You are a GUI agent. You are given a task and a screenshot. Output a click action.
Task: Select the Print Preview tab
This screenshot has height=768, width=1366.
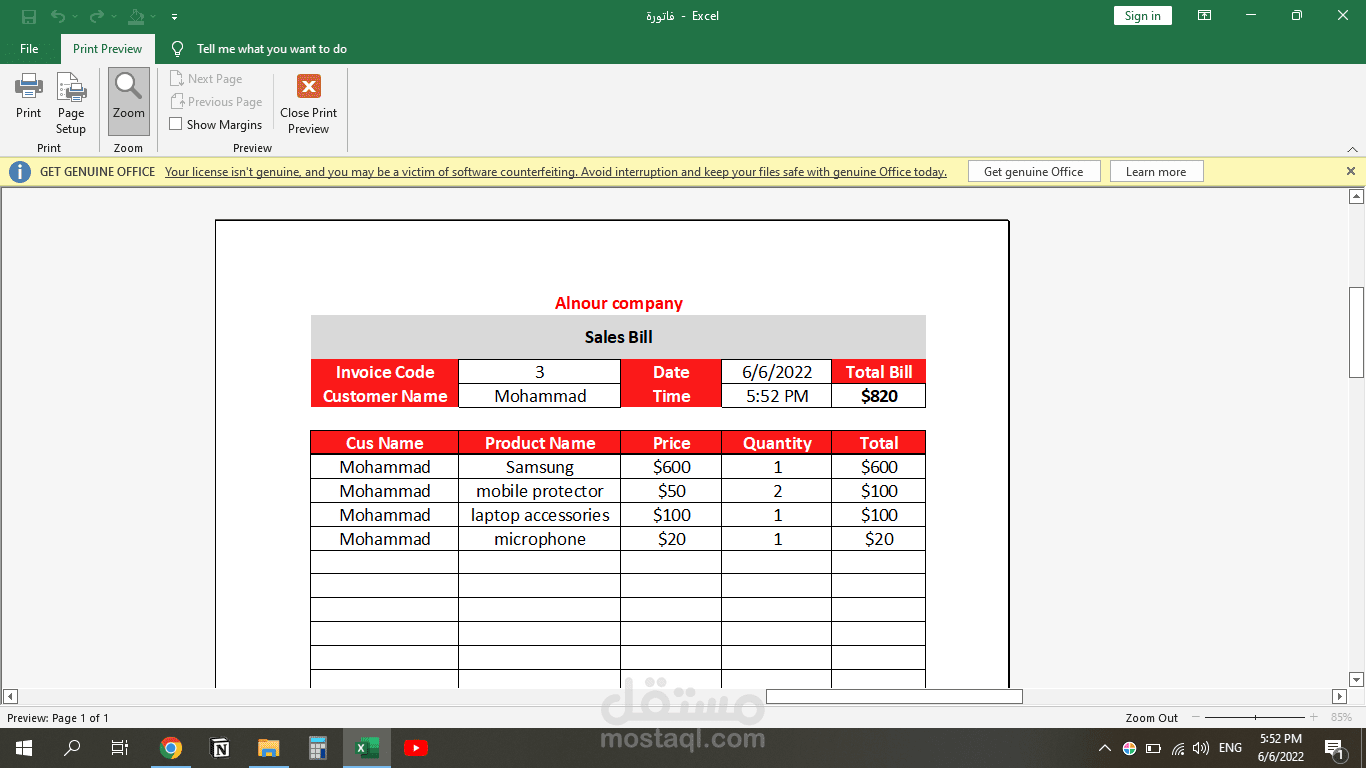pyautogui.click(x=108, y=49)
